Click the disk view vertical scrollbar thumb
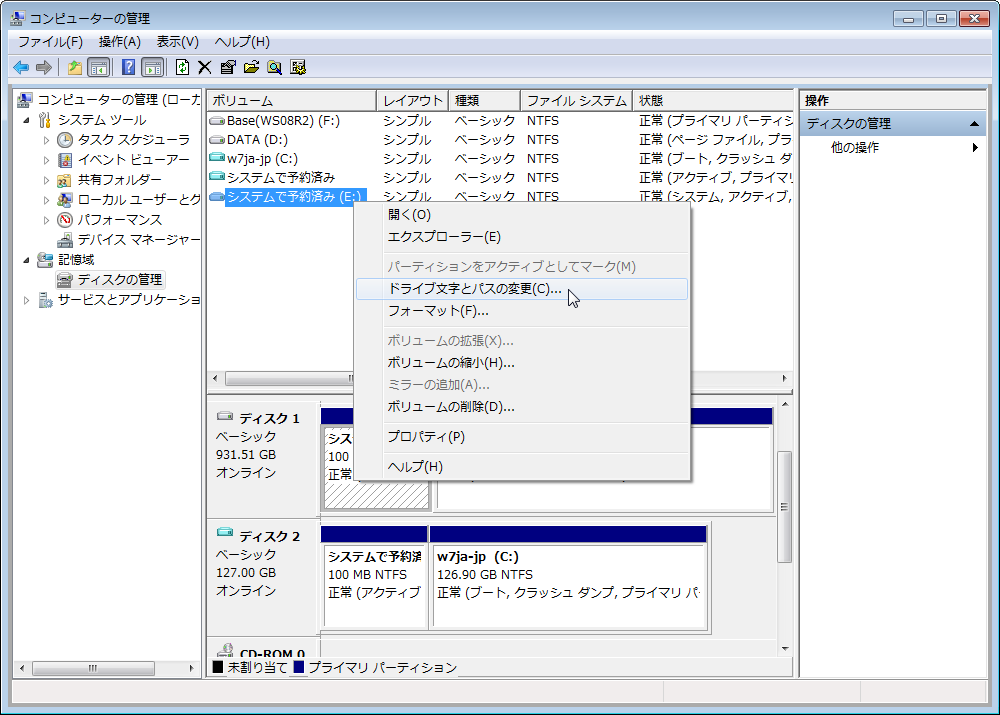The image size is (1000, 715). [785, 507]
